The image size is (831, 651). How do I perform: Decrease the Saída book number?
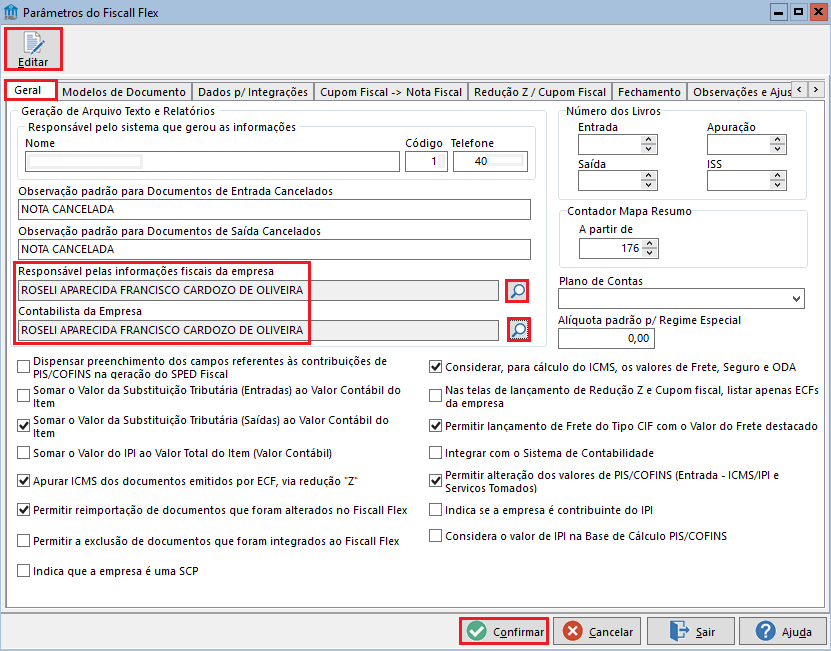point(649,185)
